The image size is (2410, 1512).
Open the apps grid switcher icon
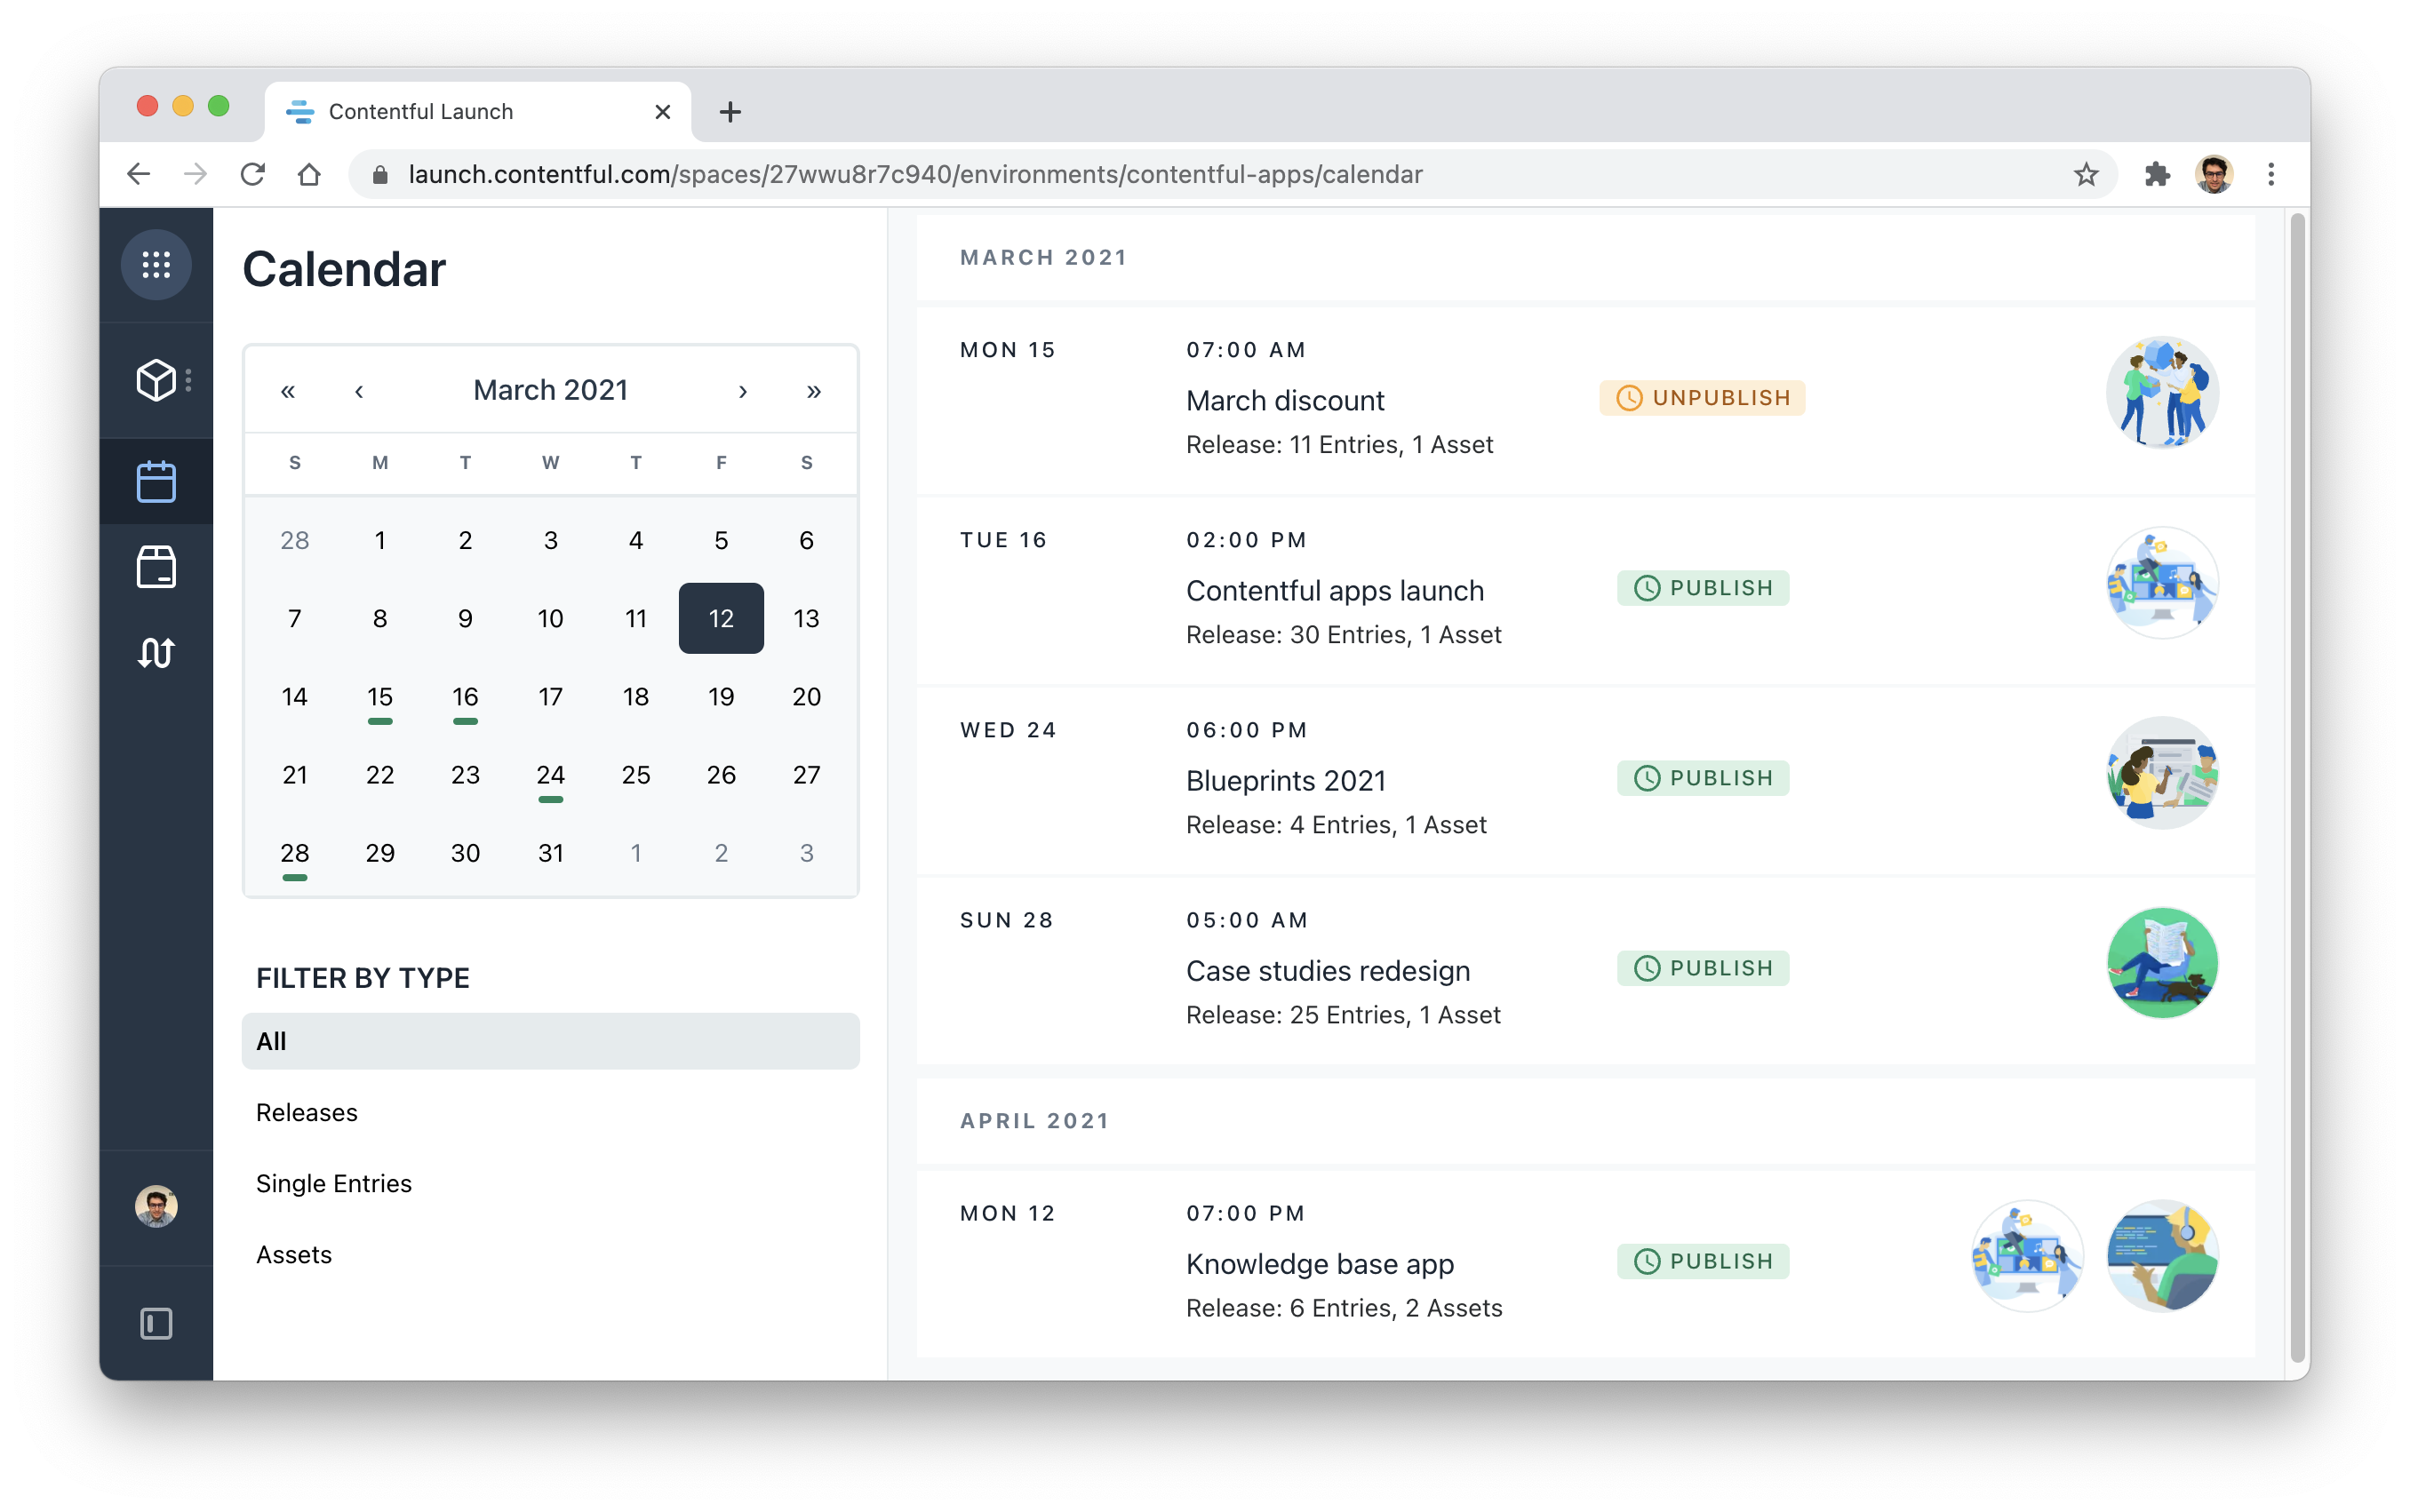[156, 265]
